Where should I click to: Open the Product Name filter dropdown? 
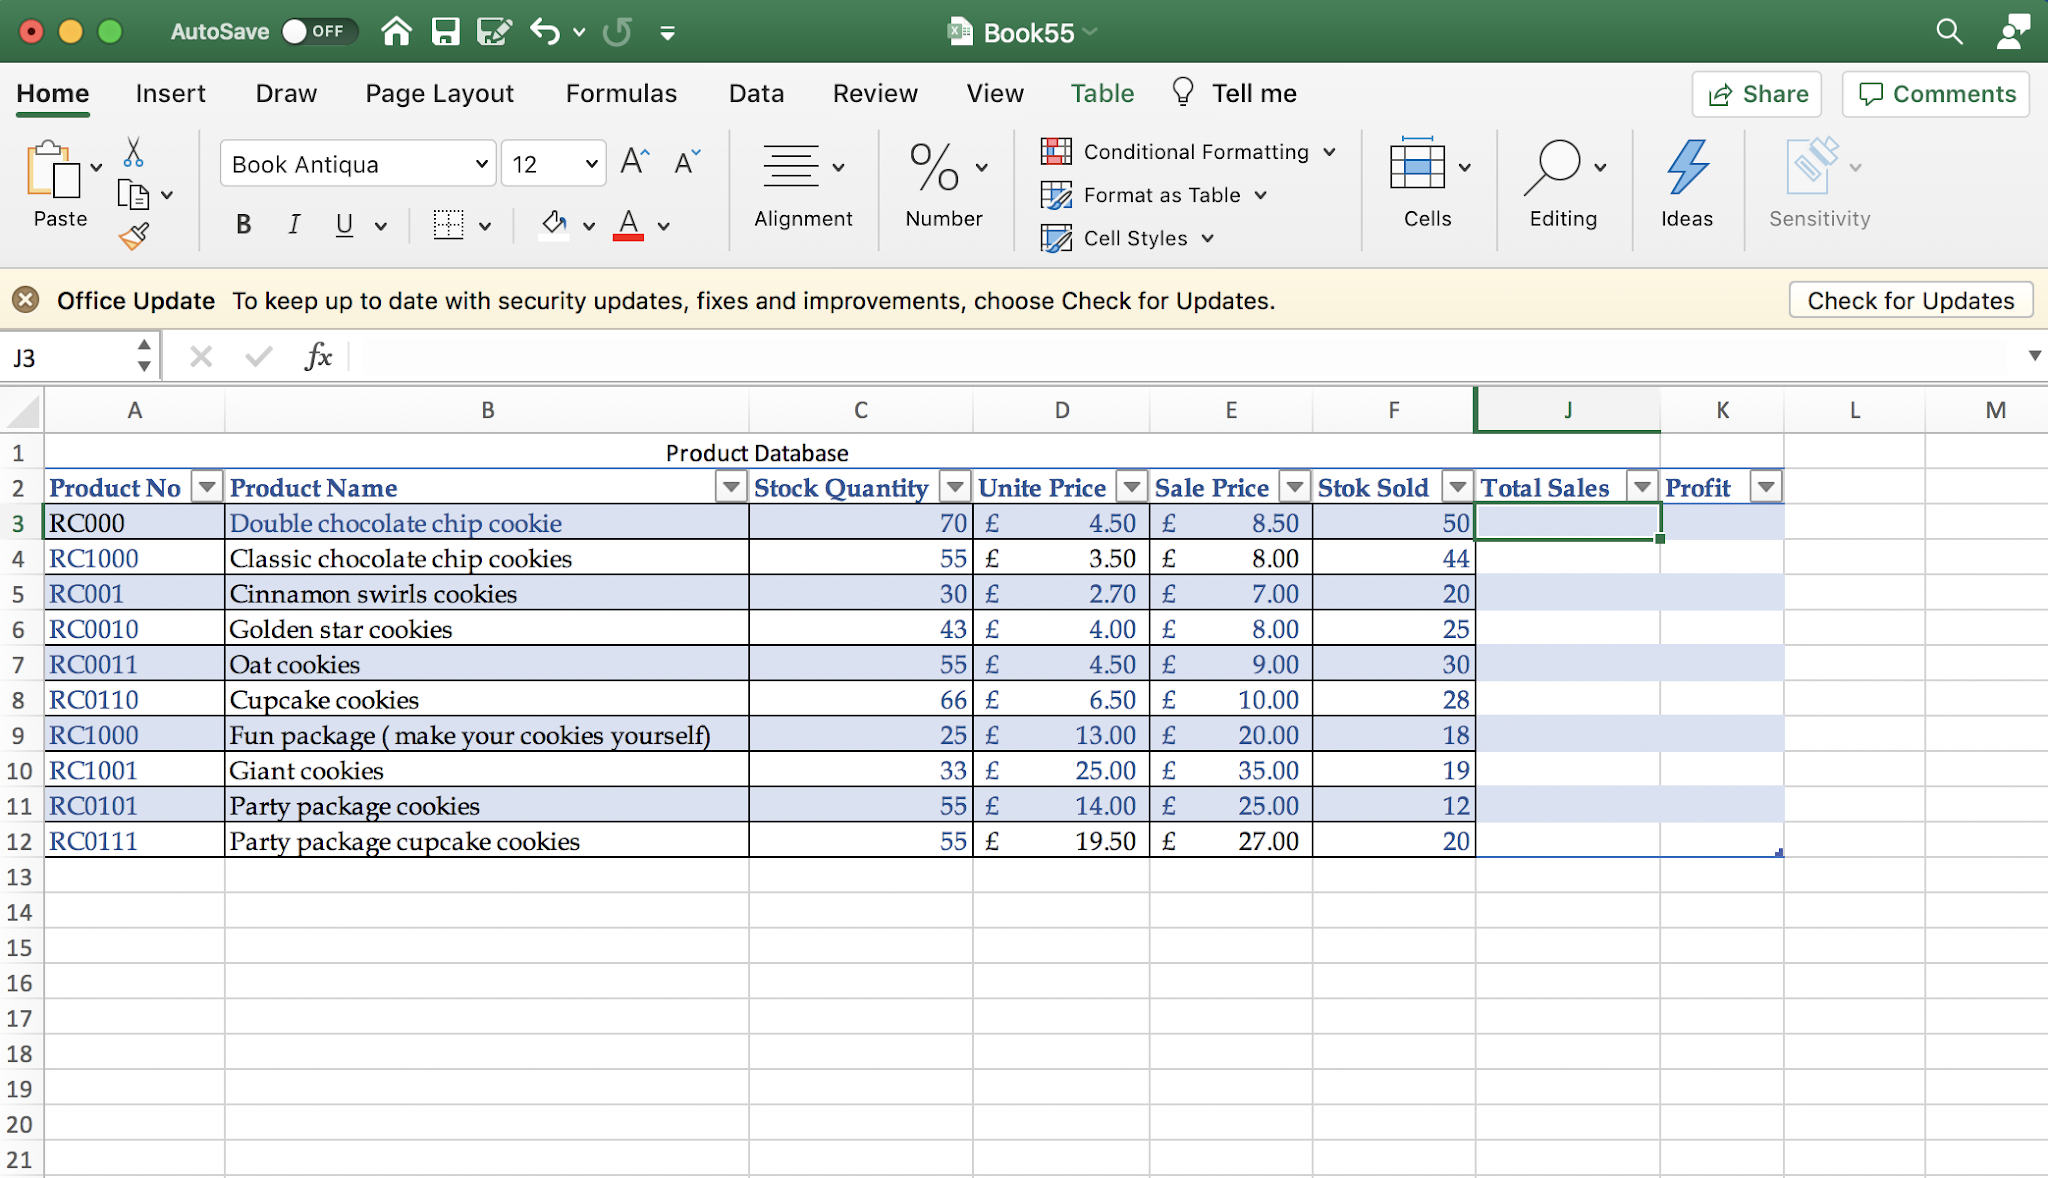pos(731,487)
